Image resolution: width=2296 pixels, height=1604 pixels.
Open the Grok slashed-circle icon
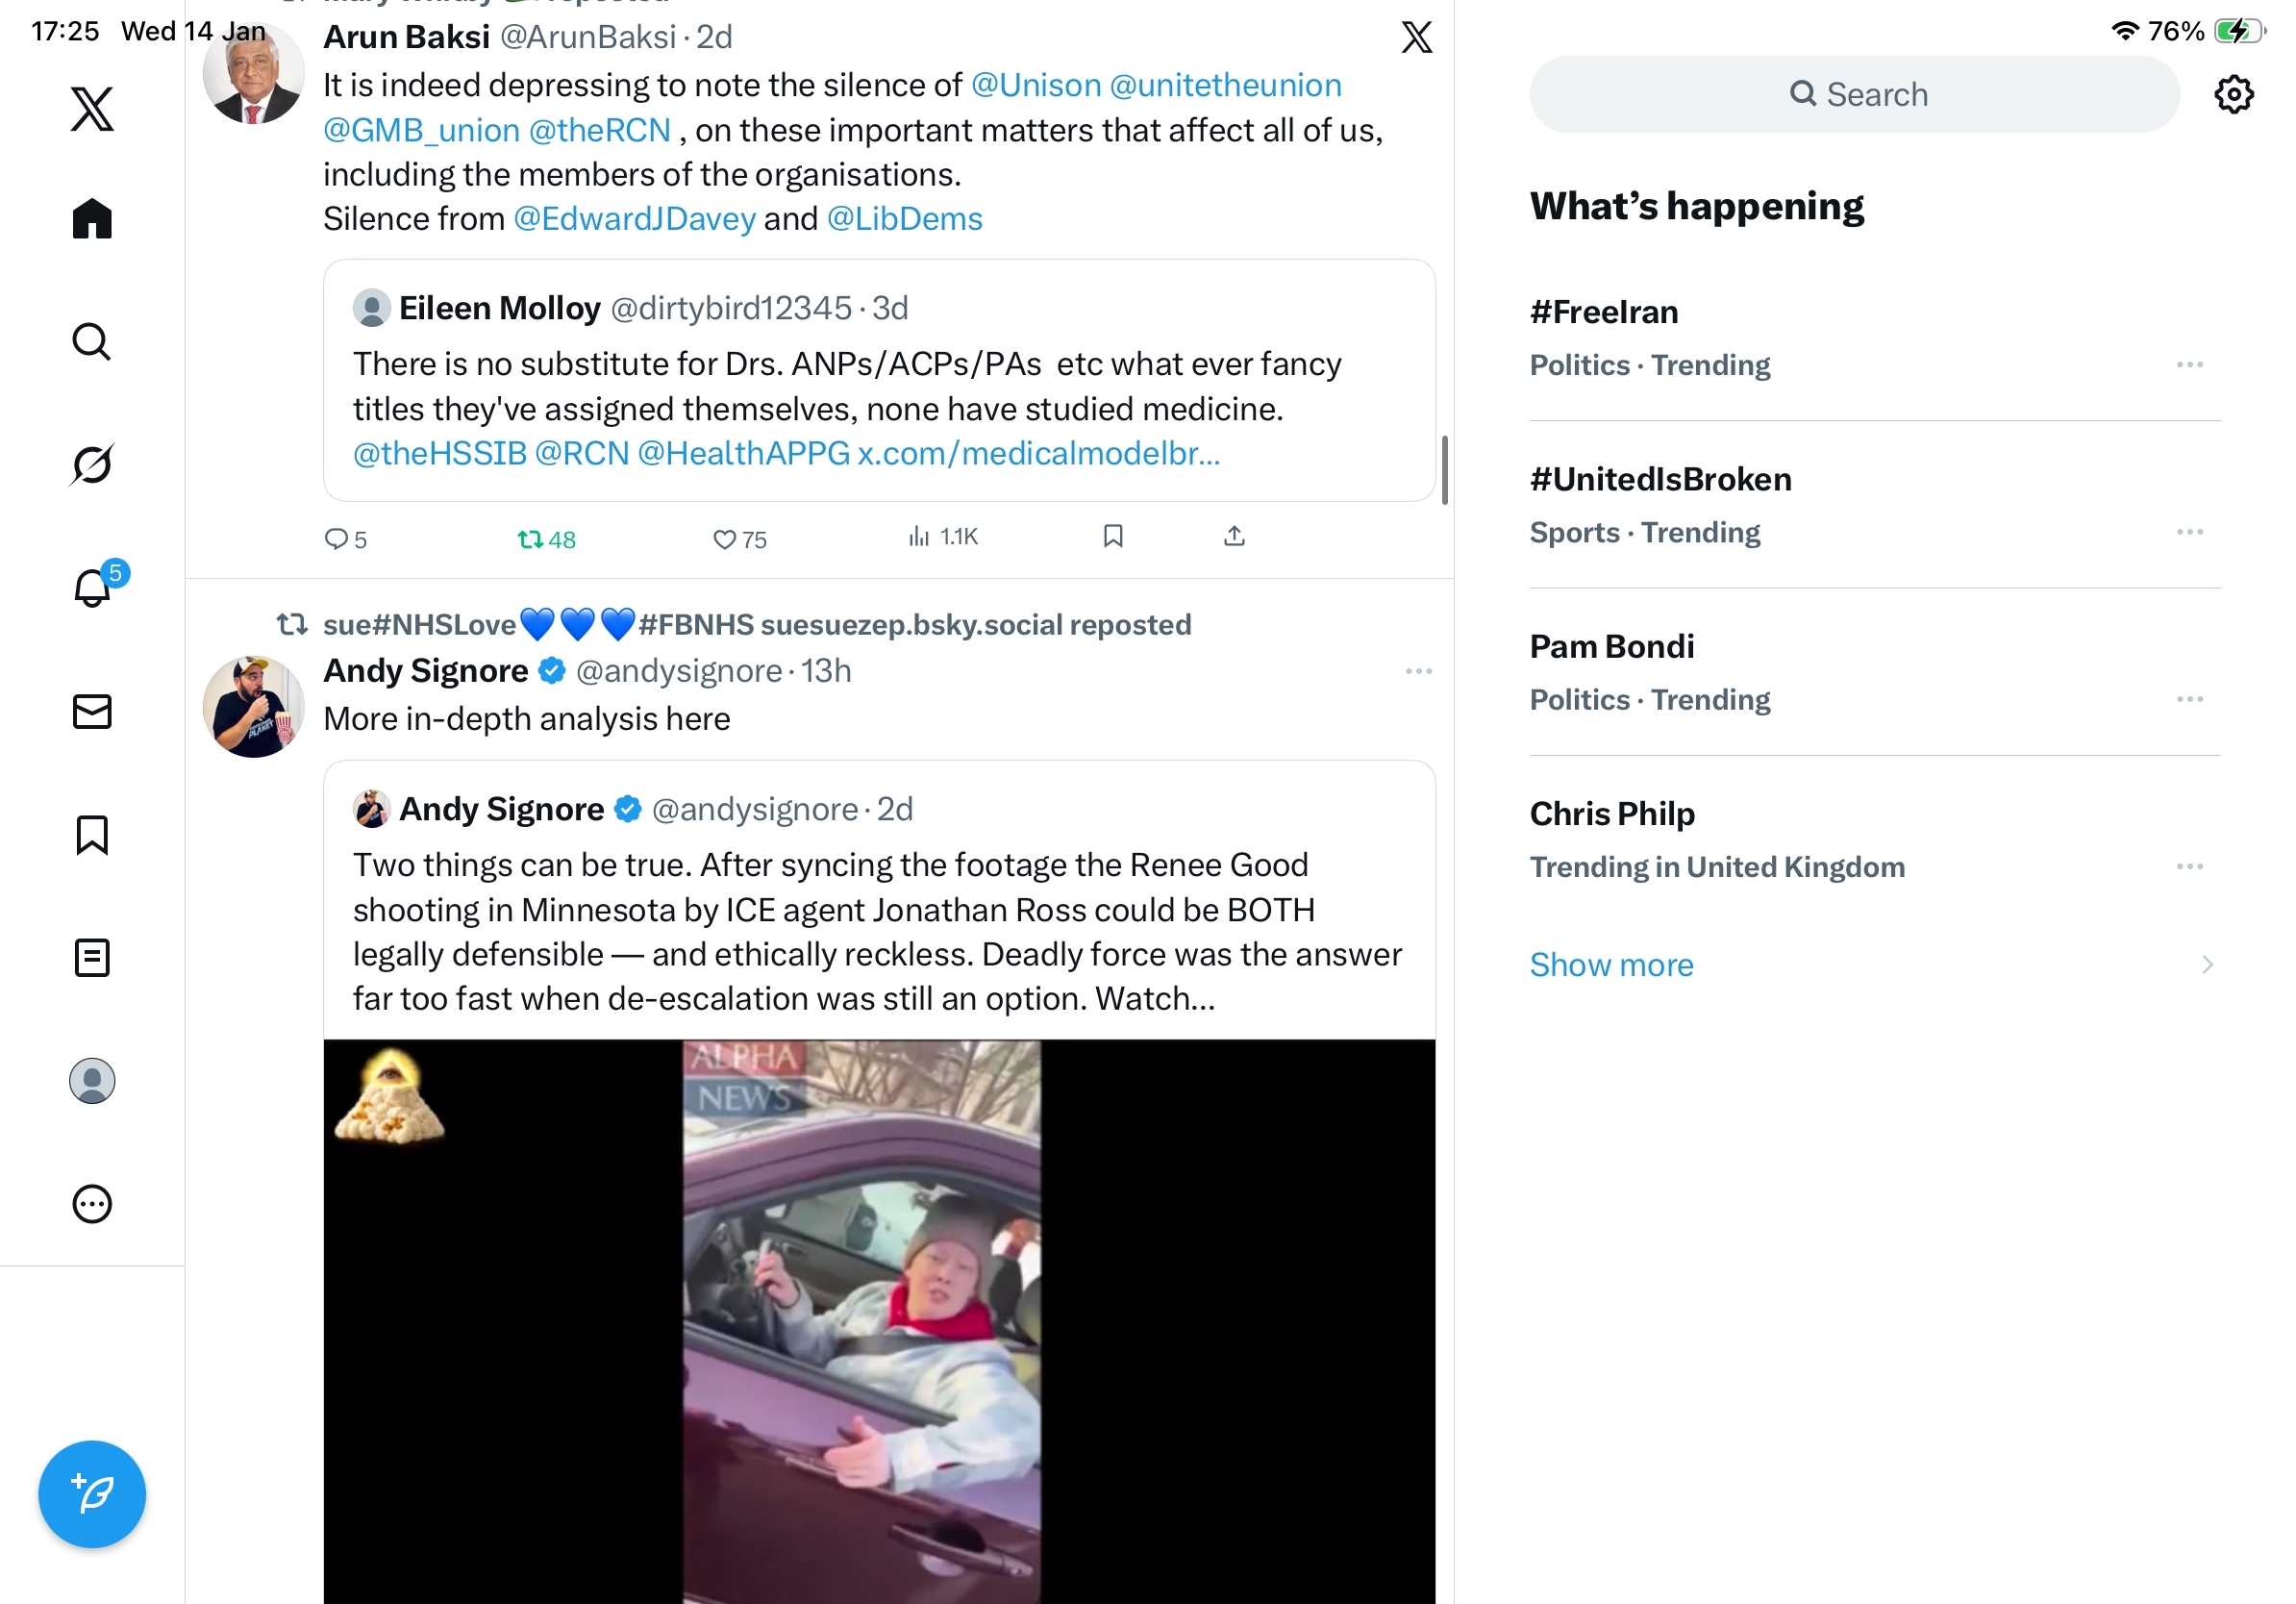(92, 464)
